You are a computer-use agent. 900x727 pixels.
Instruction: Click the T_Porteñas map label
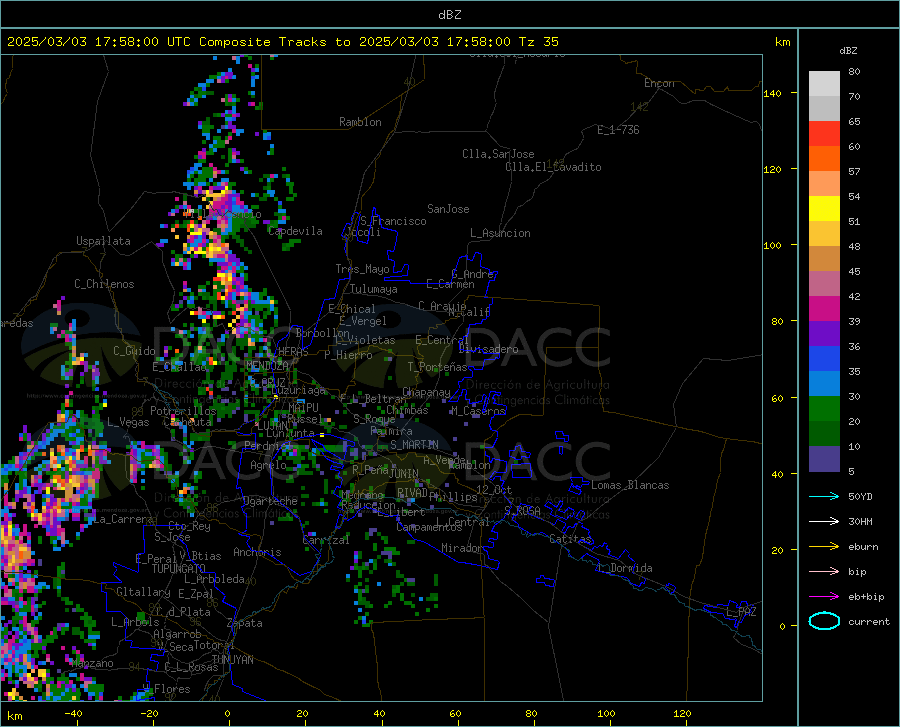(x=437, y=367)
